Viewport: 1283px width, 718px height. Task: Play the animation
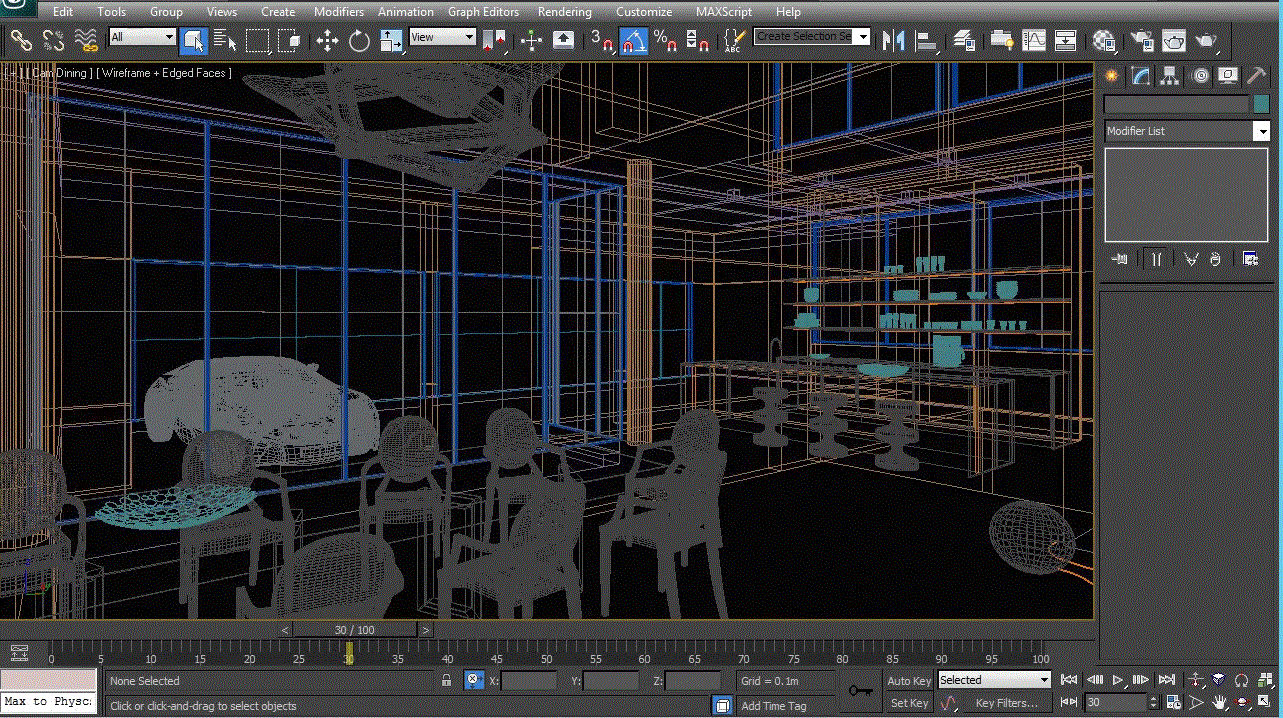[1119, 680]
